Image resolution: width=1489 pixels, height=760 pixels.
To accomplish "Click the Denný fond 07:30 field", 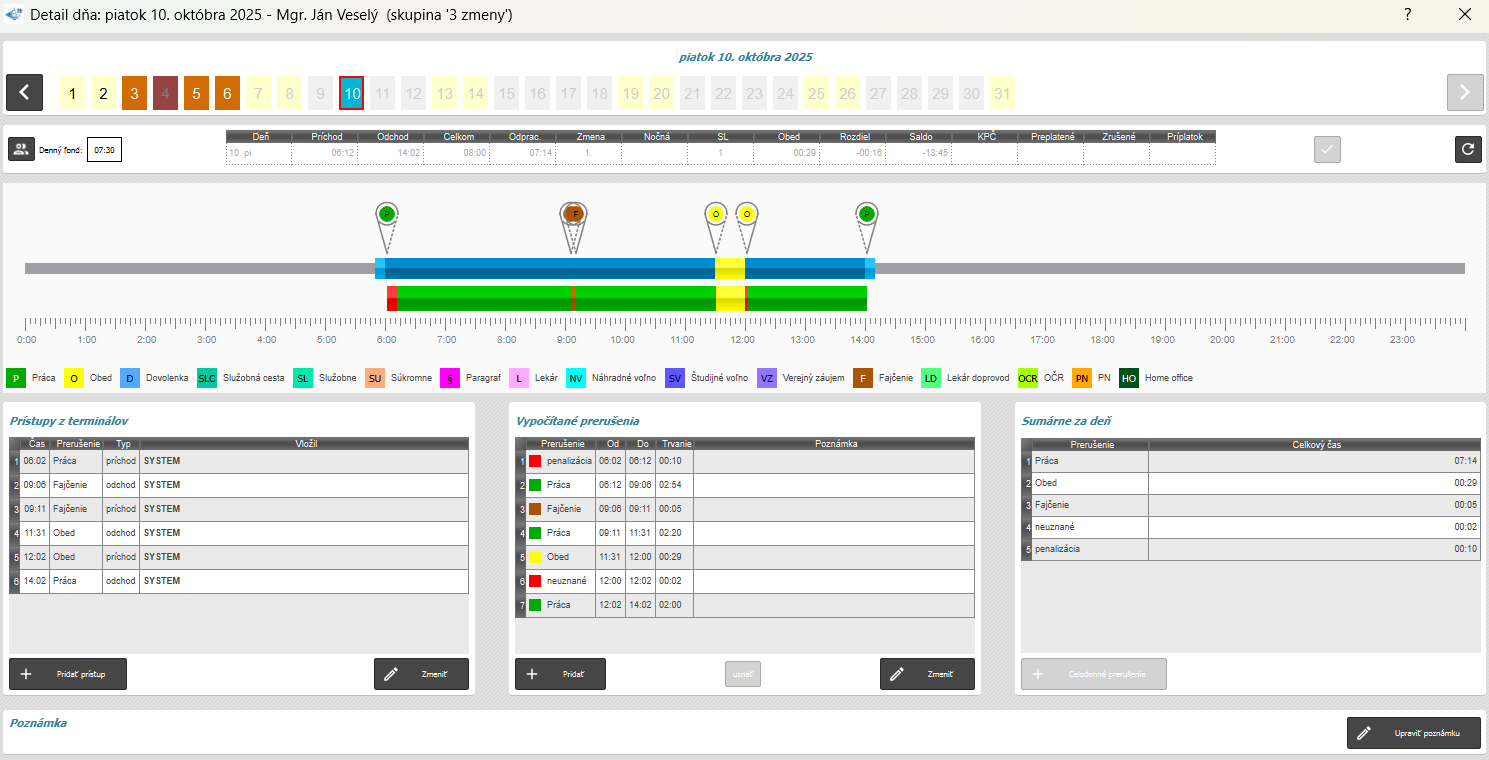I will [x=104, y=150].
